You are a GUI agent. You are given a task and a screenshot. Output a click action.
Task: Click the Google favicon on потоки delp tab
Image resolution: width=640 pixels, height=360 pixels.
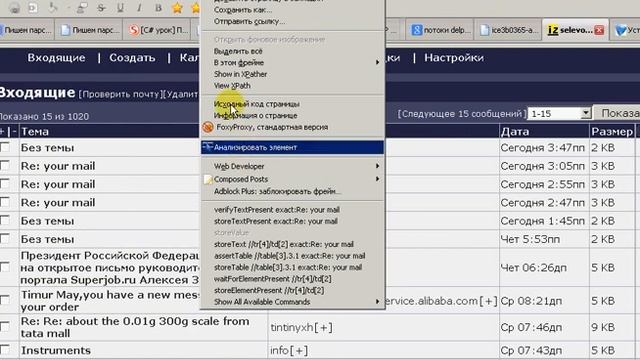point(416,30)
